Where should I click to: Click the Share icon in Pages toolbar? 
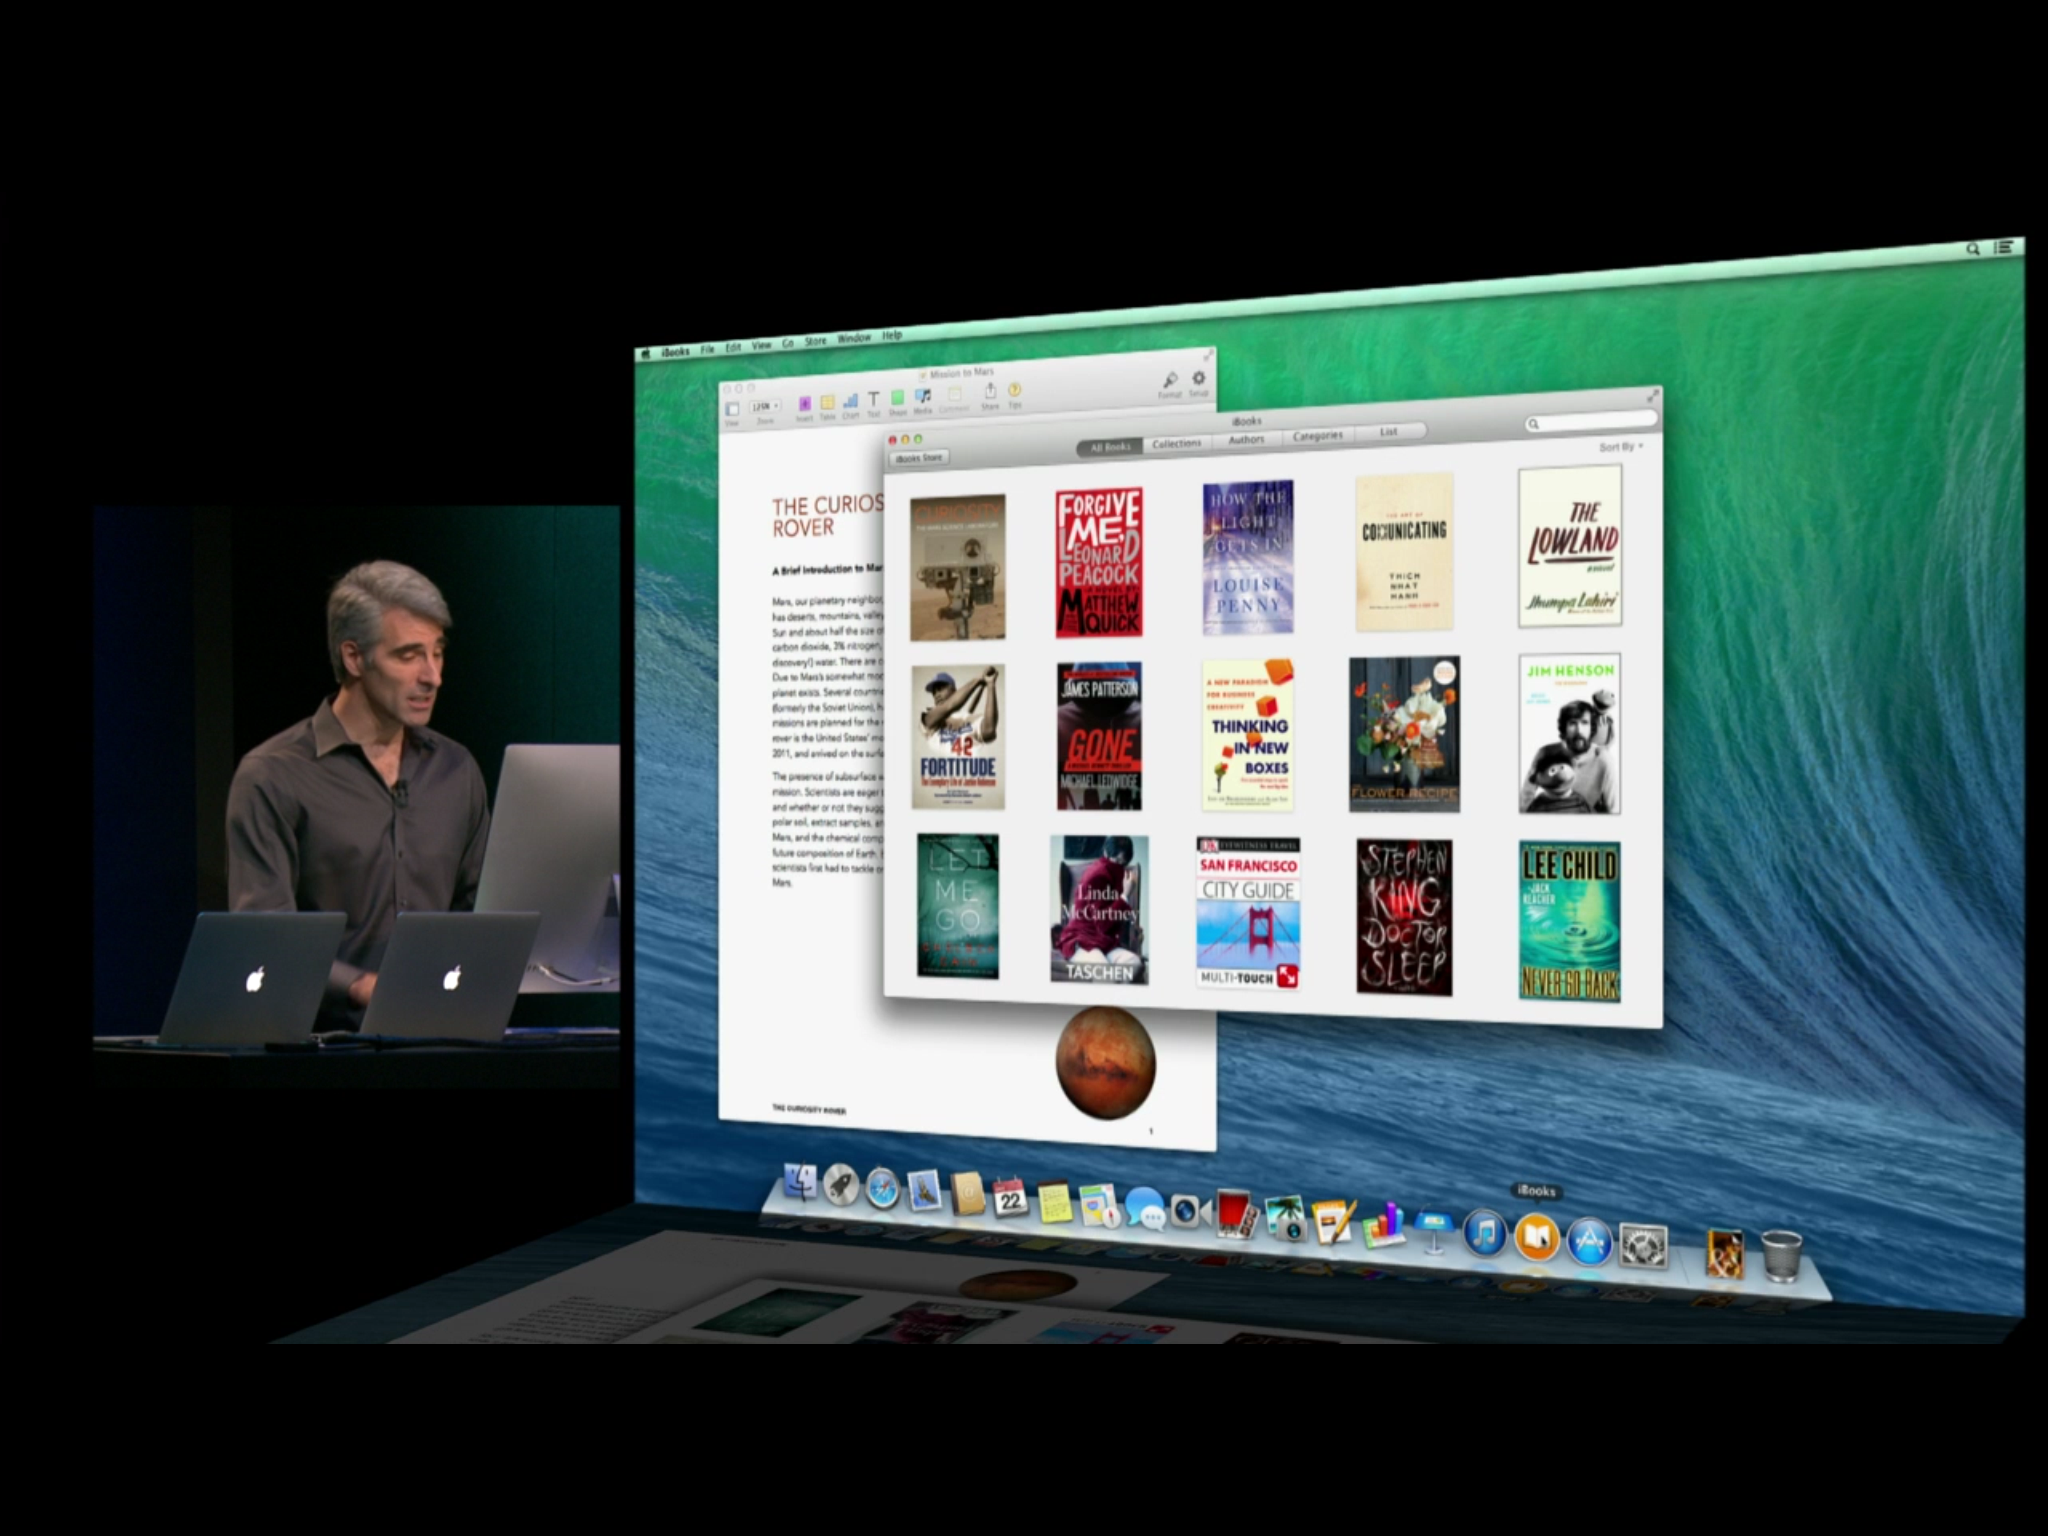(990, 391)
